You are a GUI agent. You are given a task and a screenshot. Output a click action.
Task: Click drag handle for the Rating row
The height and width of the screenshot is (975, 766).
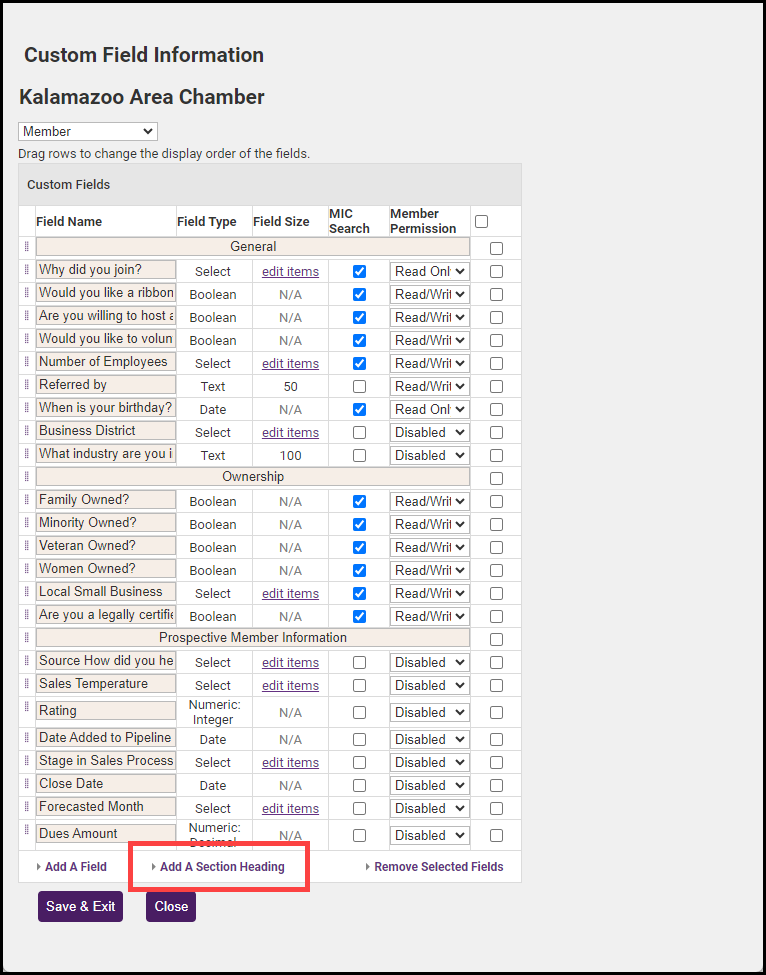[x=27, y=708]
